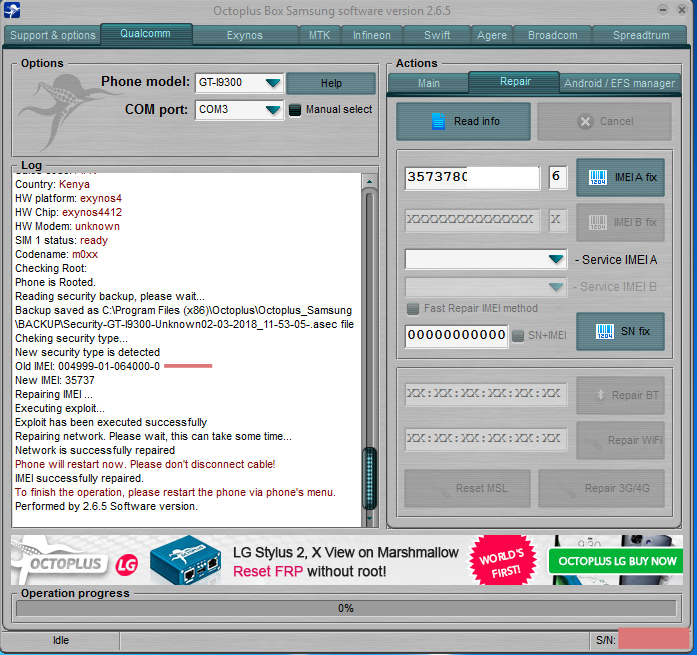
Task: Open the COM port dropdown
Action: pos(272,110)
